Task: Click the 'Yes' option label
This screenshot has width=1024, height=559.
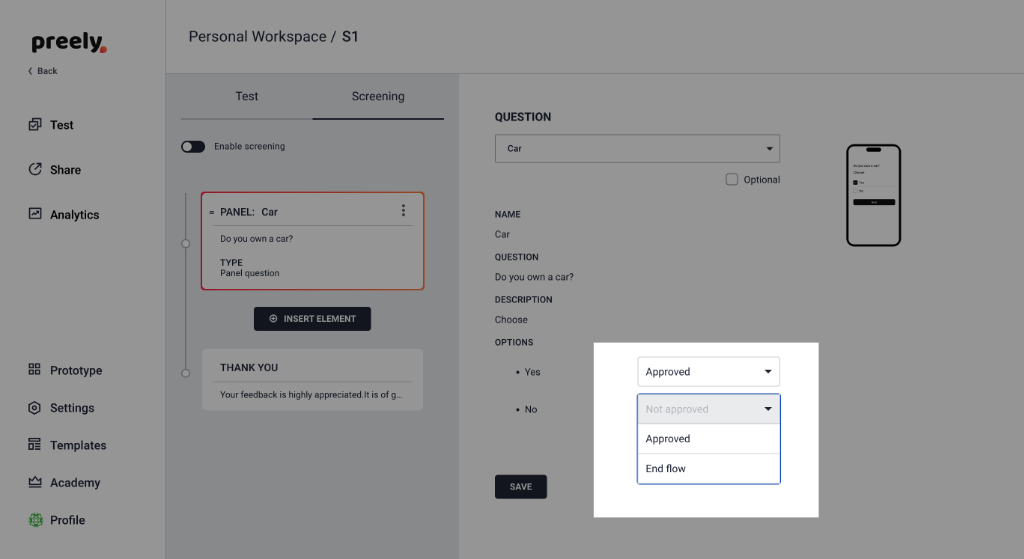Action: click(532, 372)
